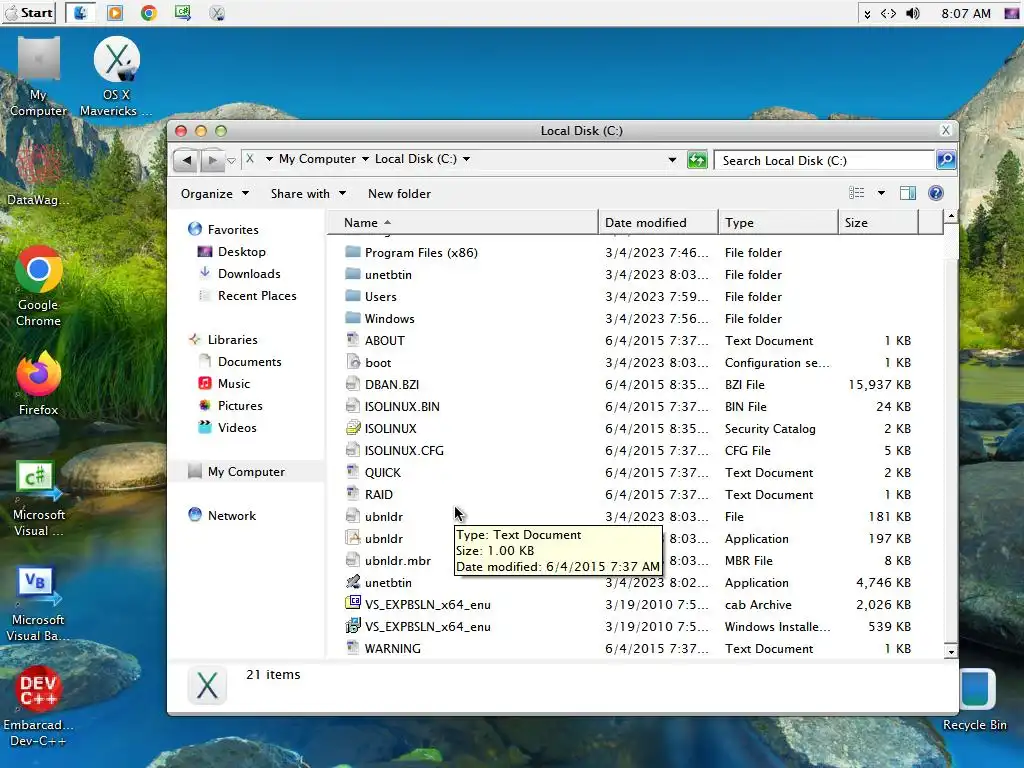1024x768 pixels.
Task: Sort by Size column header
Action: coord(878,223)
